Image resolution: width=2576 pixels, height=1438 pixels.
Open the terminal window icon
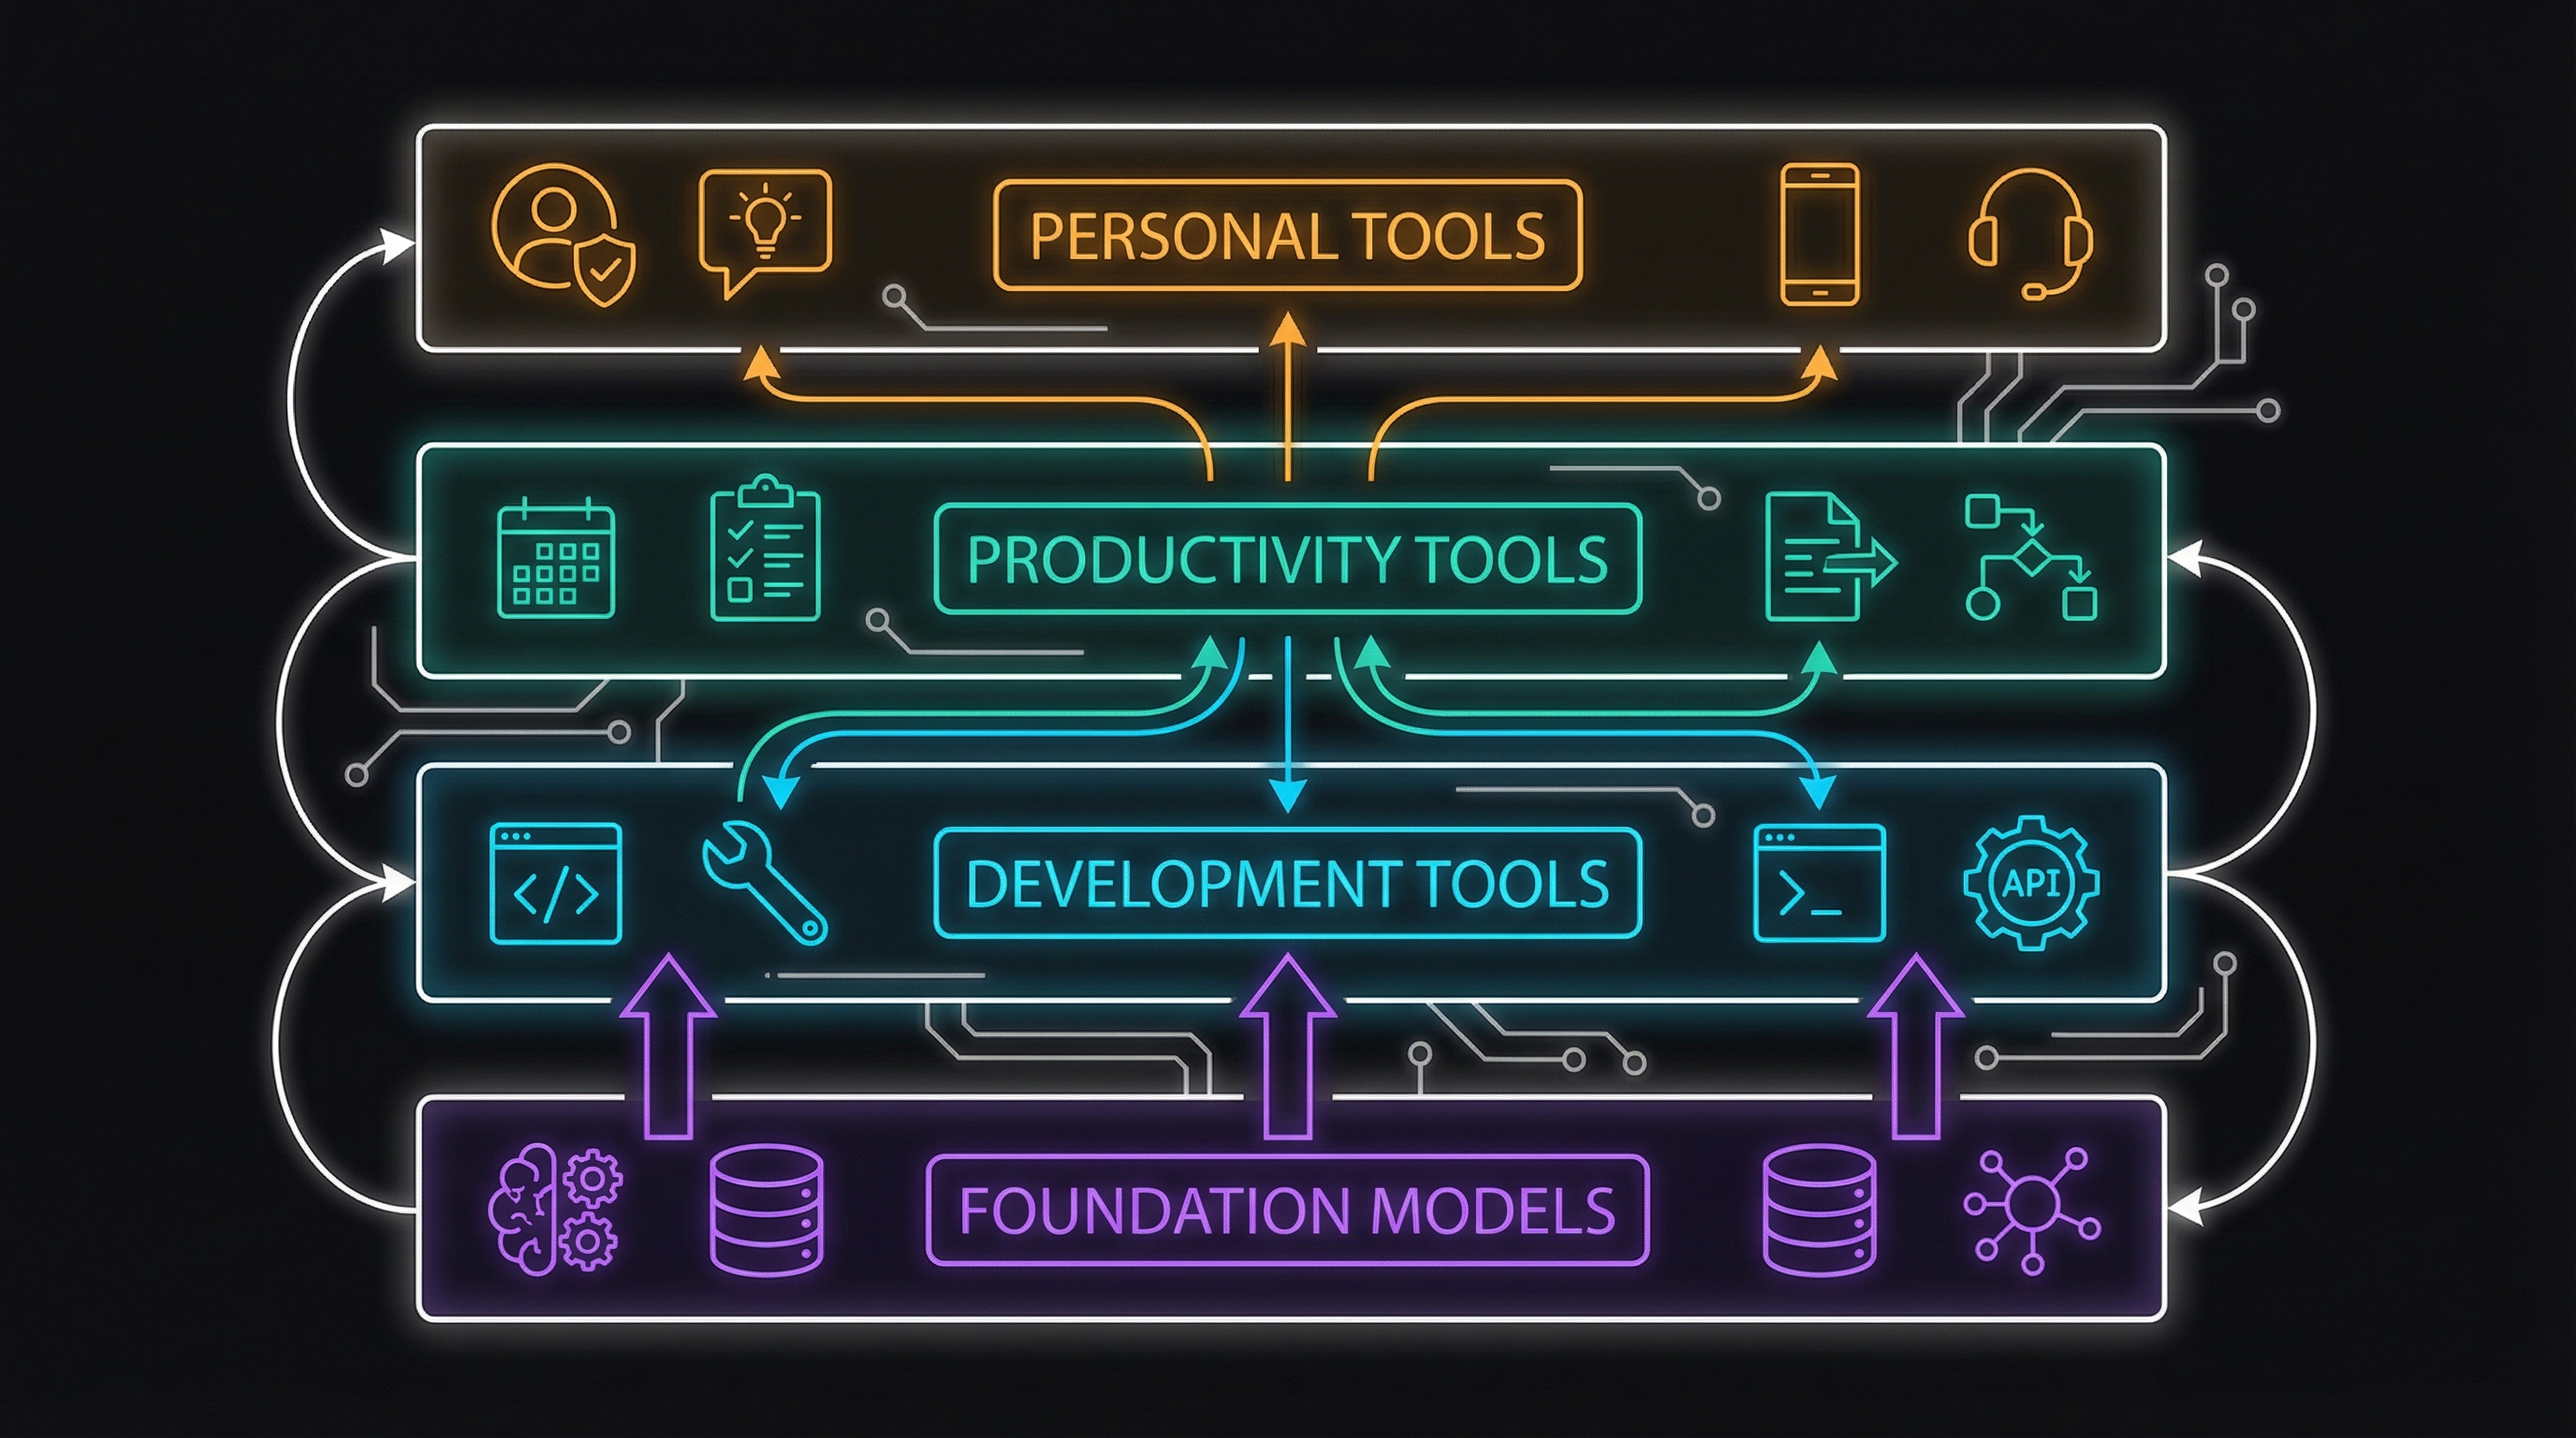click(1820, 885)
